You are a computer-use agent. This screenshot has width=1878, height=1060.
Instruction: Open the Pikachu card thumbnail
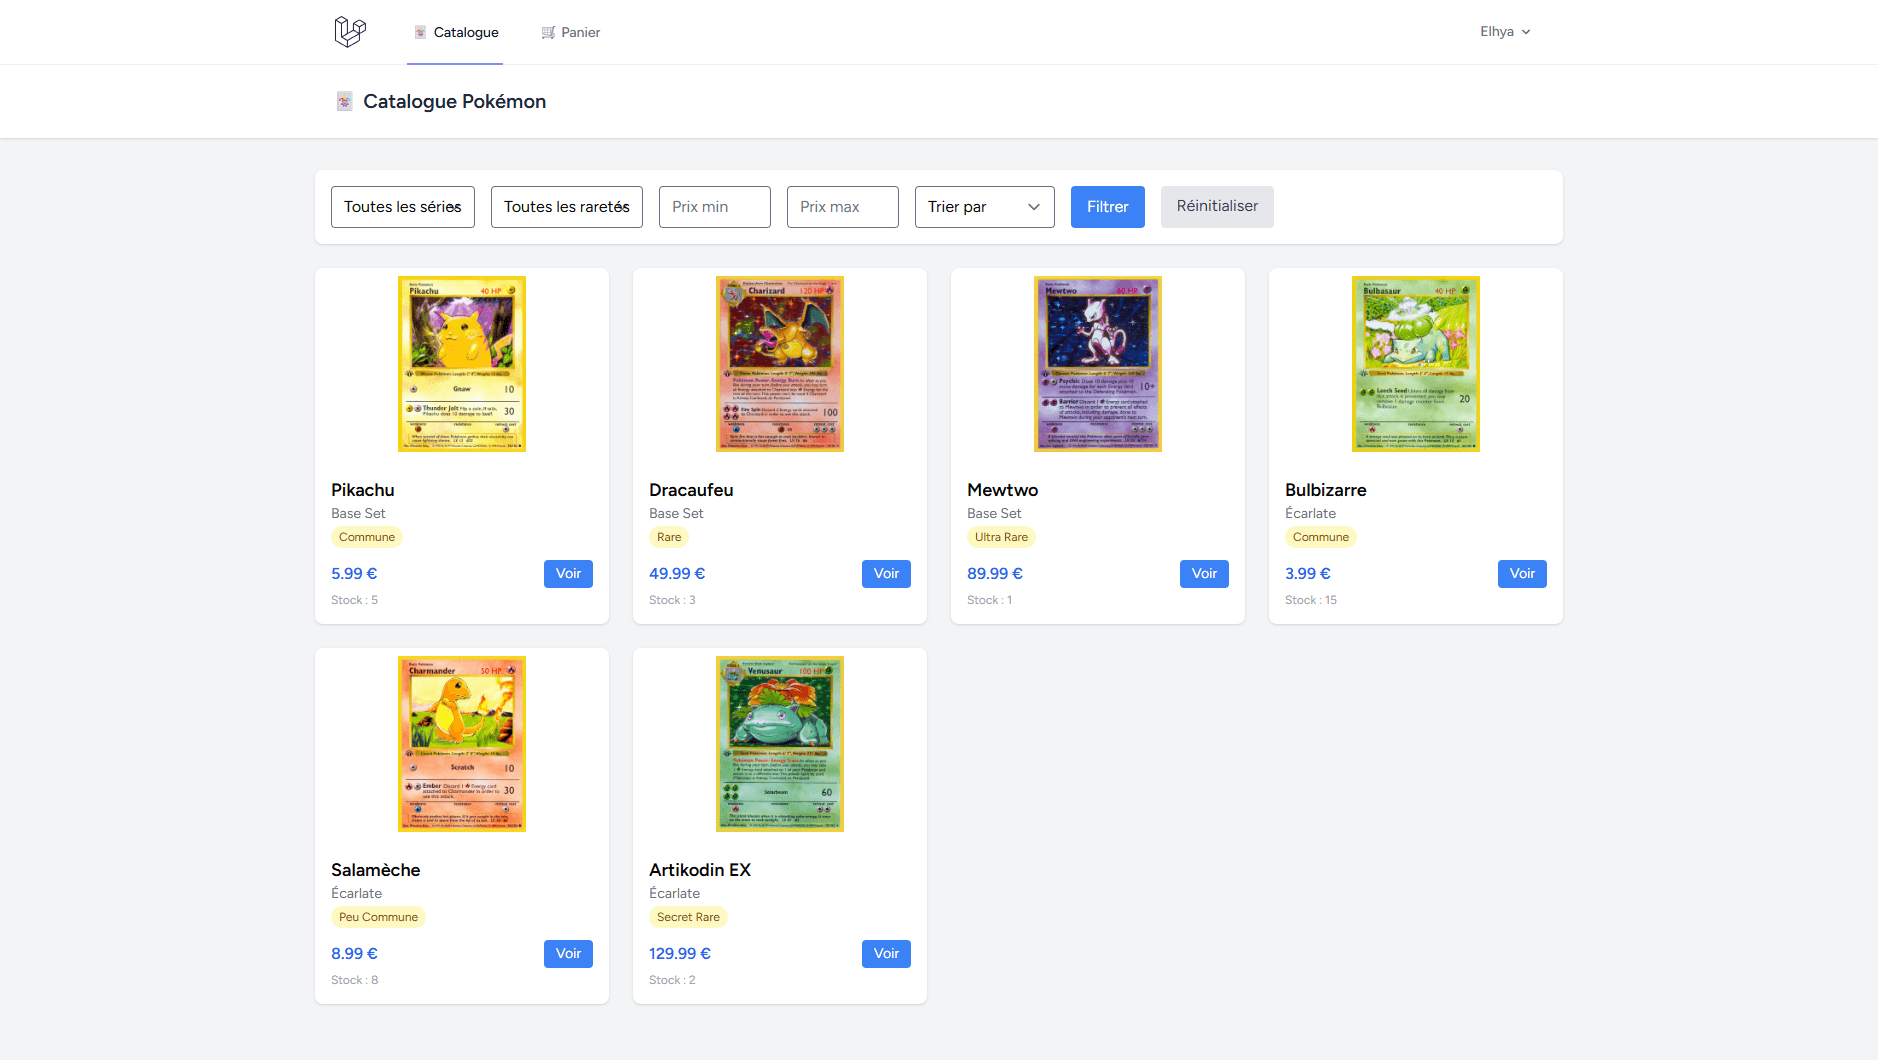click(x=461, y=363)
